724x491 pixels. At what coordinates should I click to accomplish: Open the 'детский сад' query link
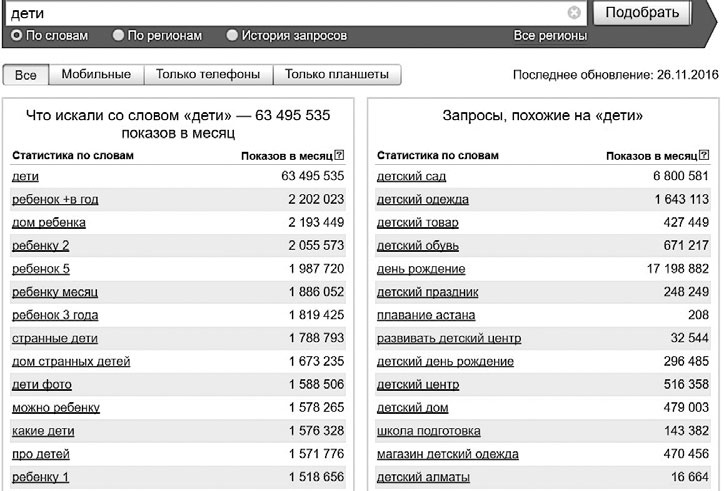click(411, 176)
